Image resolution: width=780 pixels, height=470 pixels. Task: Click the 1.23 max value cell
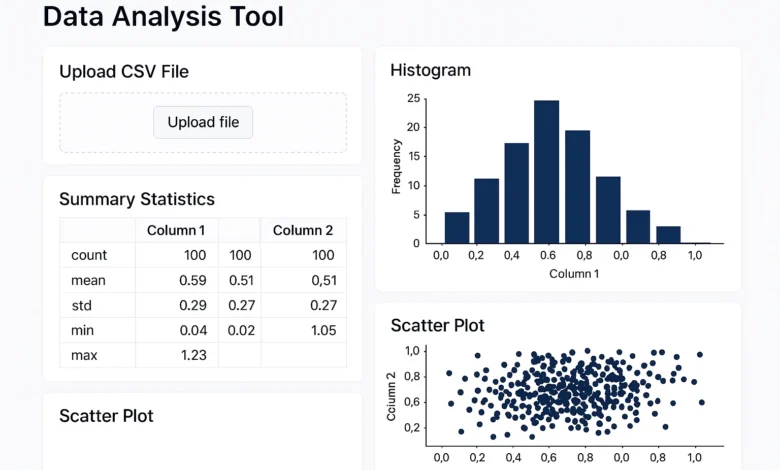point(190,355)
